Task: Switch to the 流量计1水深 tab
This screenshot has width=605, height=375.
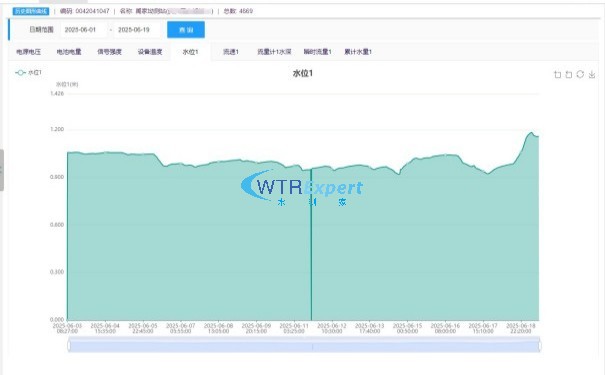Action: [x=274, y=52]
